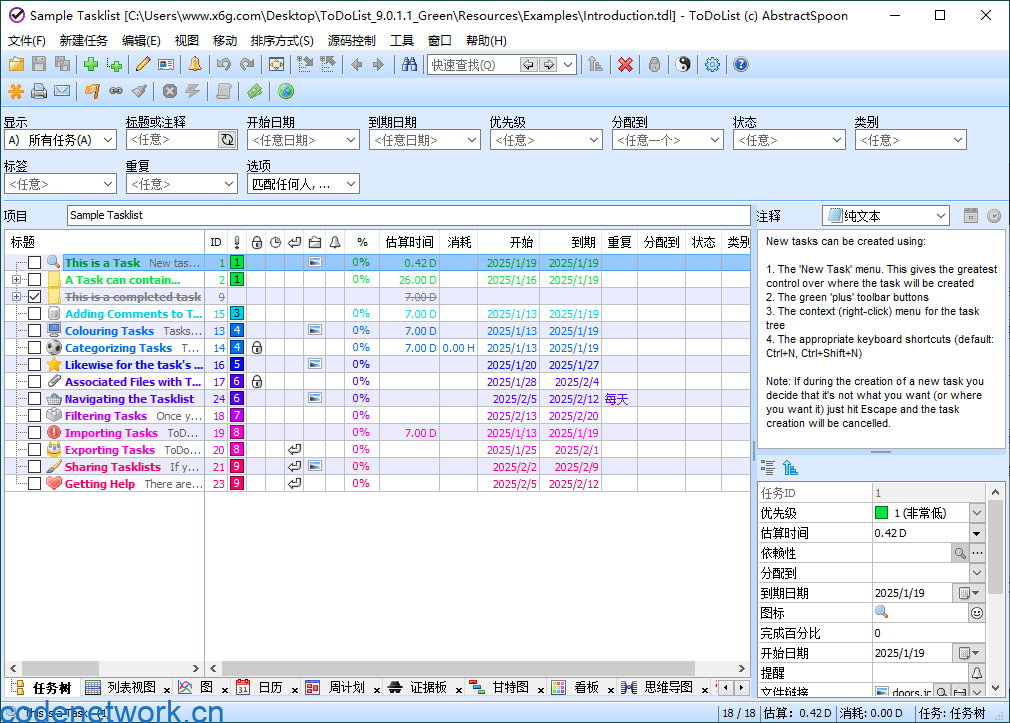Open the 状态 filter dropdown
The image size is (1010, 723).
[x=789, y=140]
